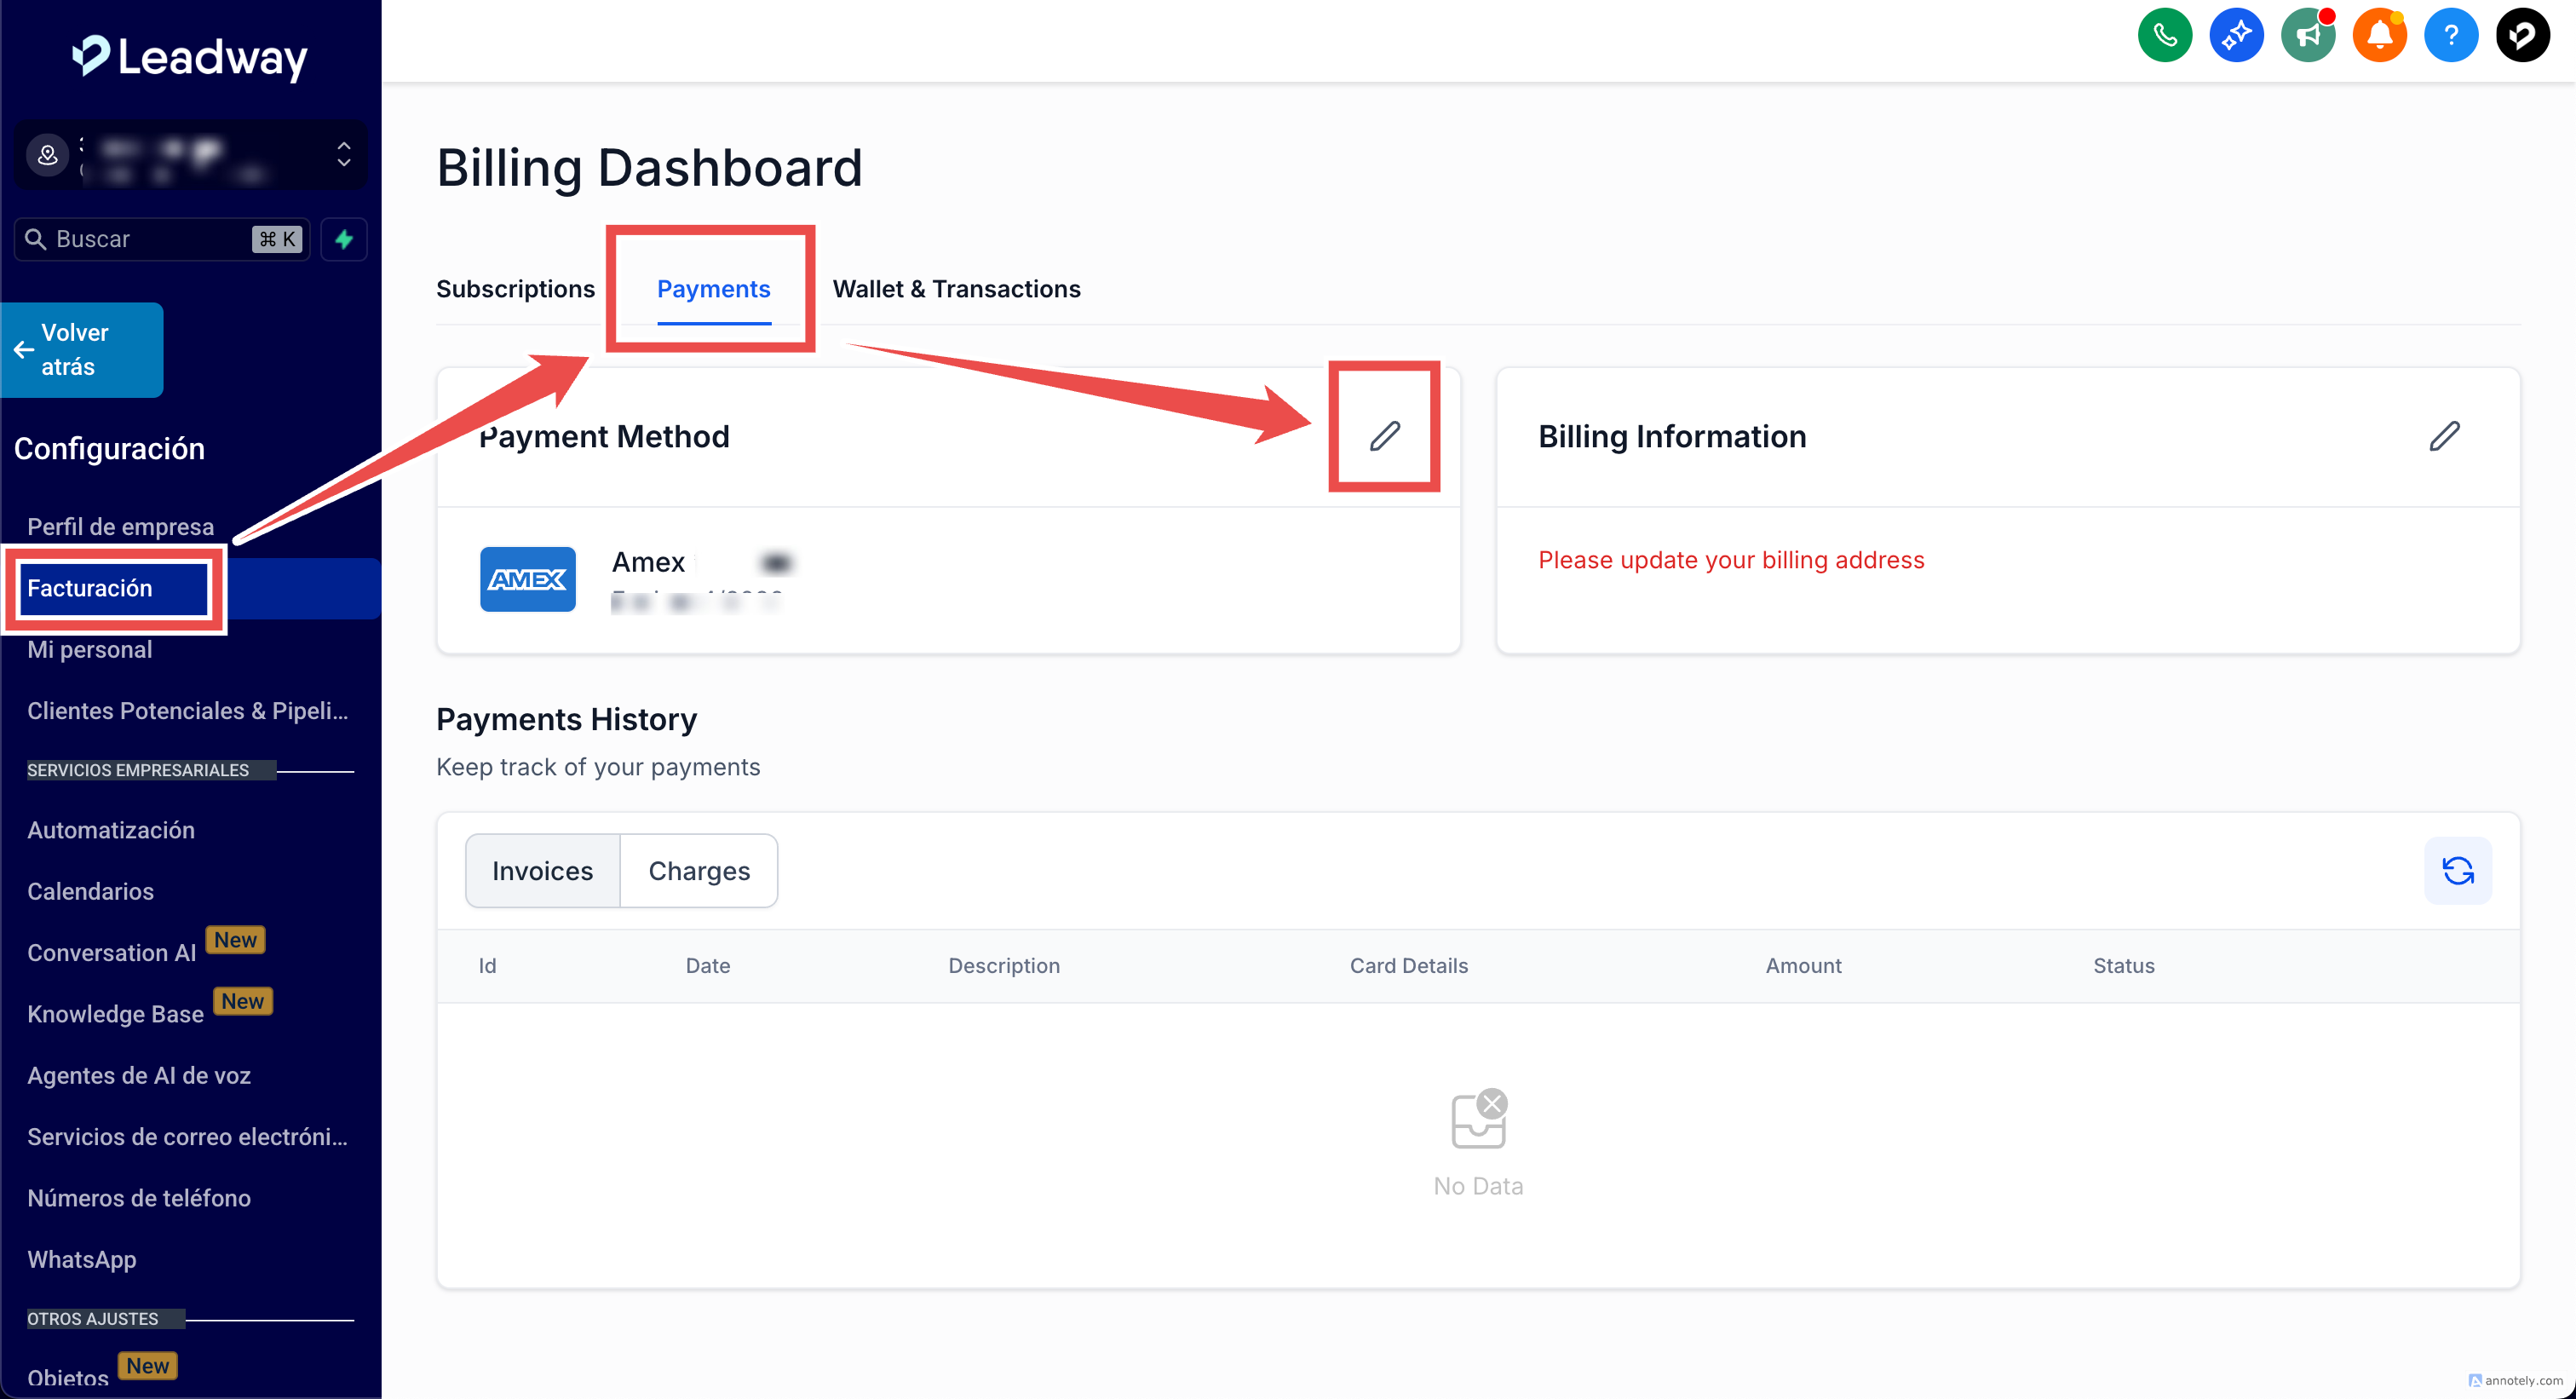Open the orange notifications bell

pos(2379,36)
